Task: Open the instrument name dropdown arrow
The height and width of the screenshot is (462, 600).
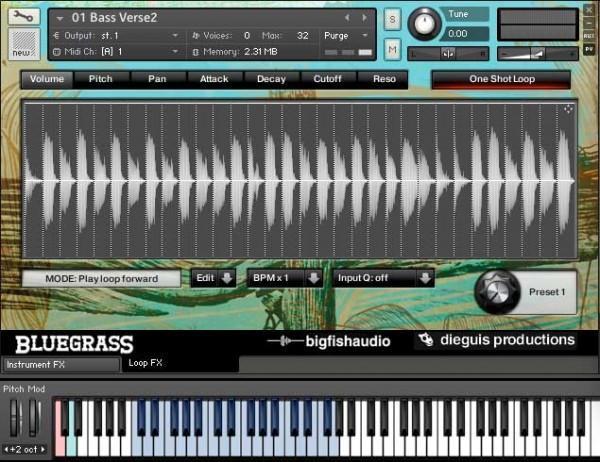Action: click(59, 18)
